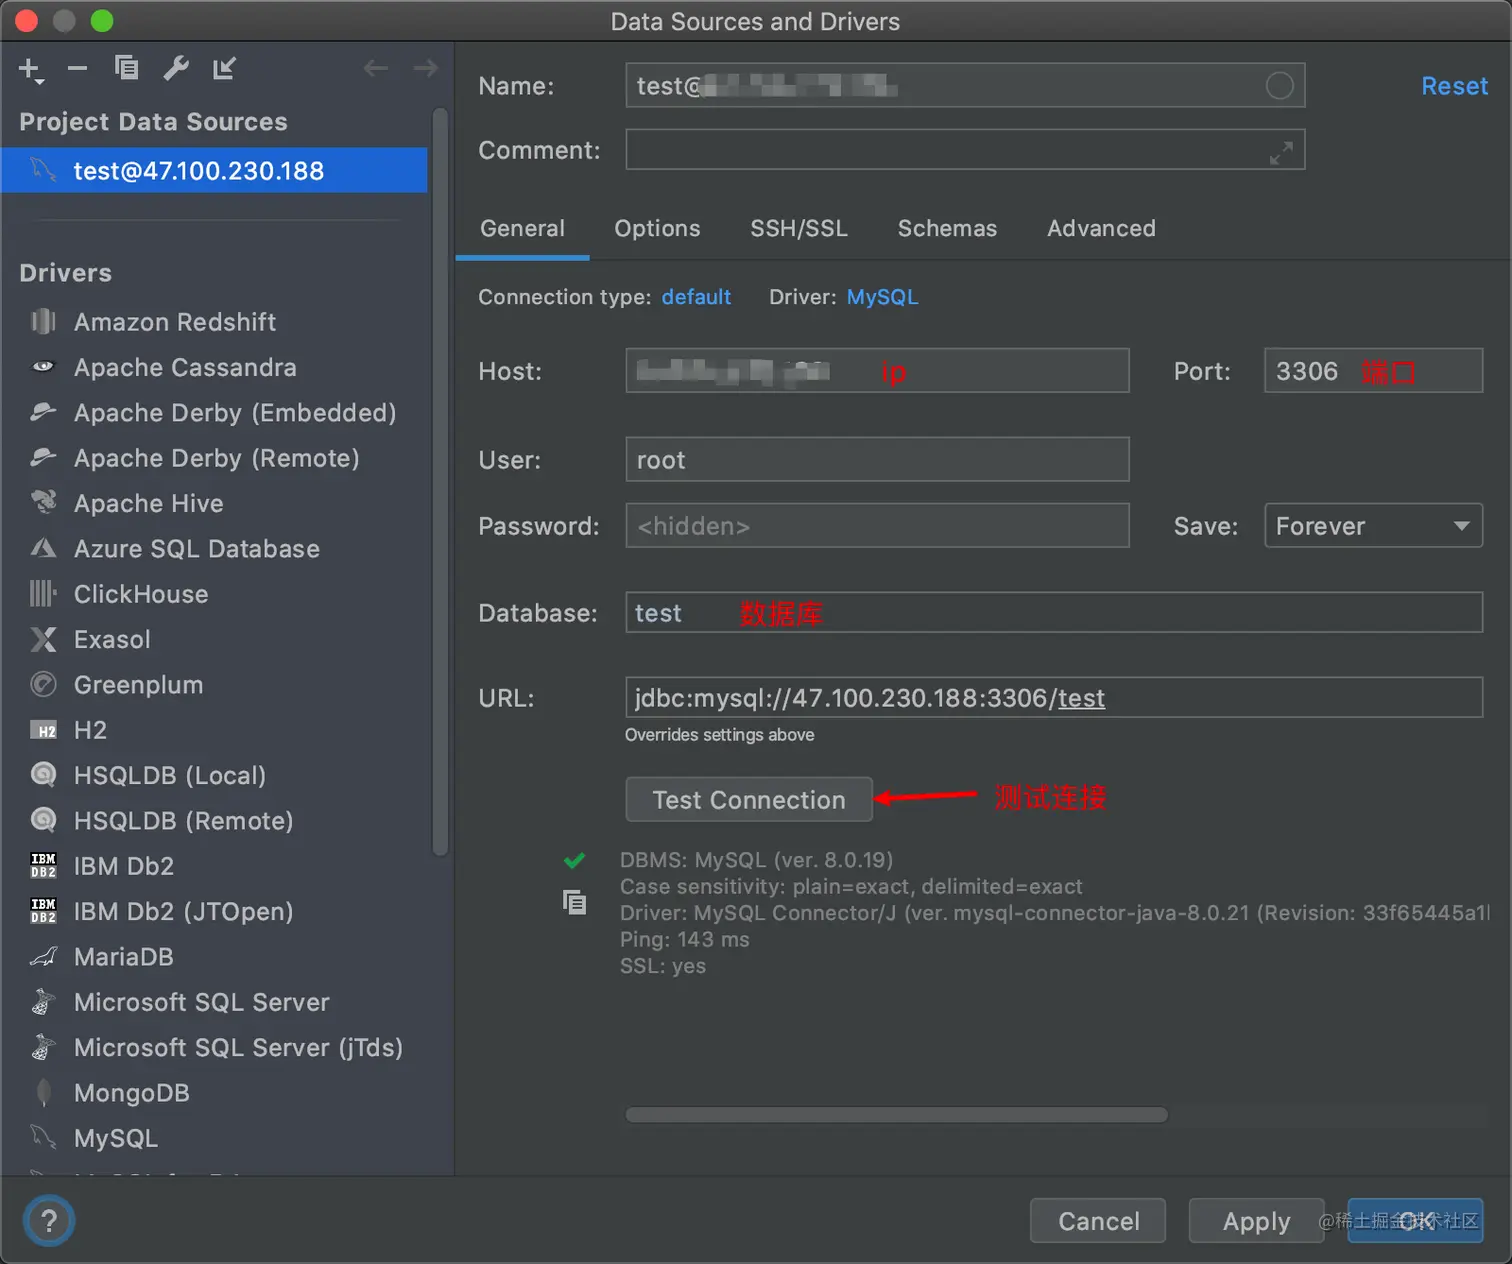The image size is (1512, 1264).
Task: Select MariaDB driver
Action: tap(124, 957)
